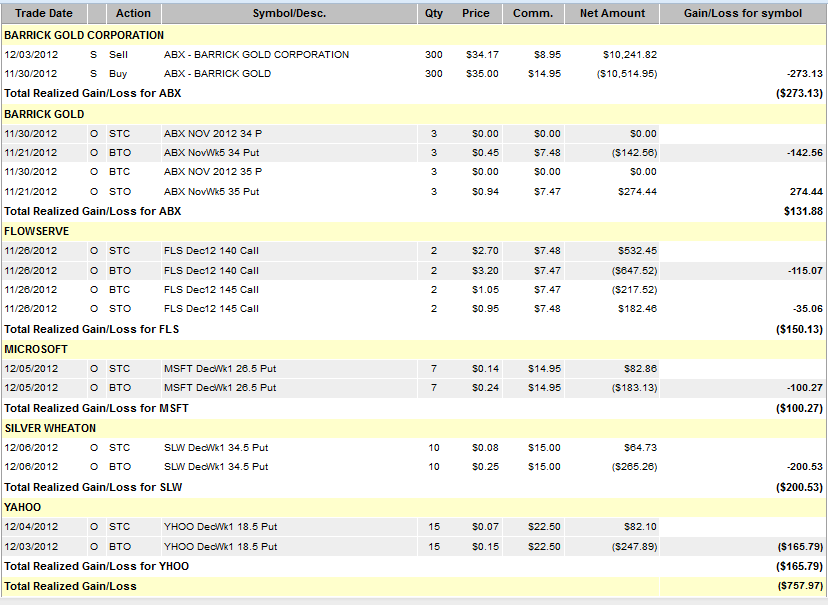Click the final Total Realized Gain/Loss label
This screenshot has height=605, width=828.
click(x=70, y=587)
